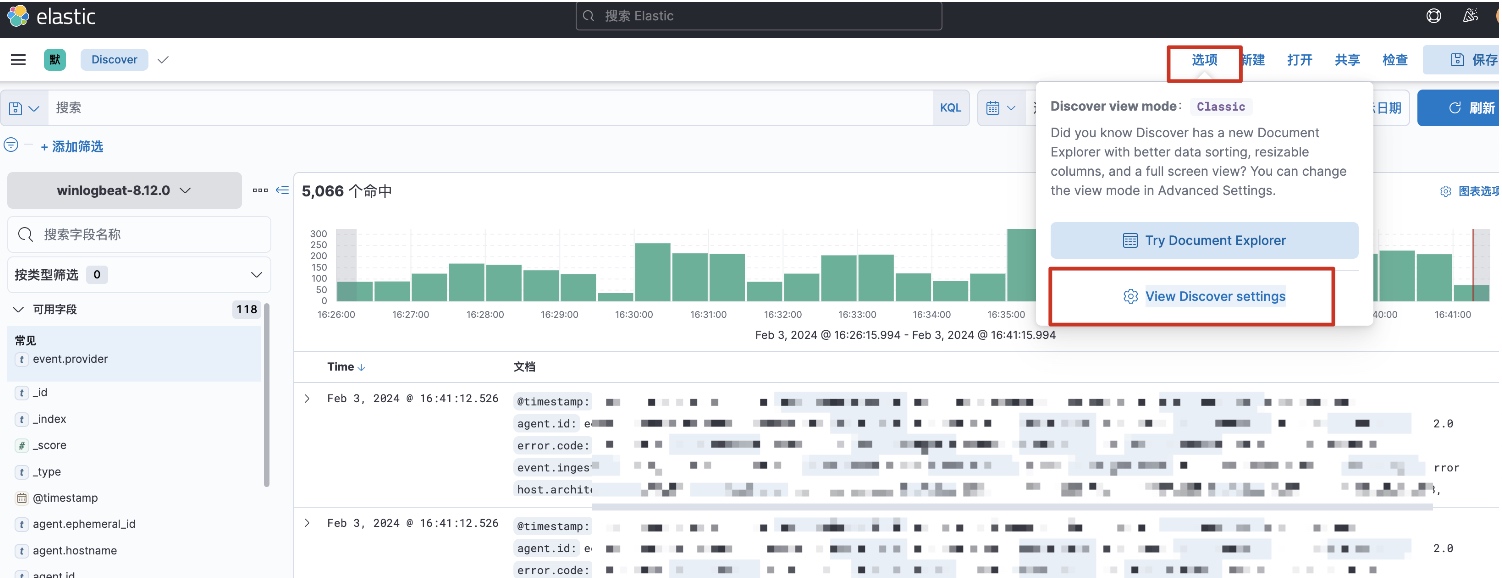Click the Classic view mode badge
This screenshot has height=578, width=1502.
[1221, 106]
